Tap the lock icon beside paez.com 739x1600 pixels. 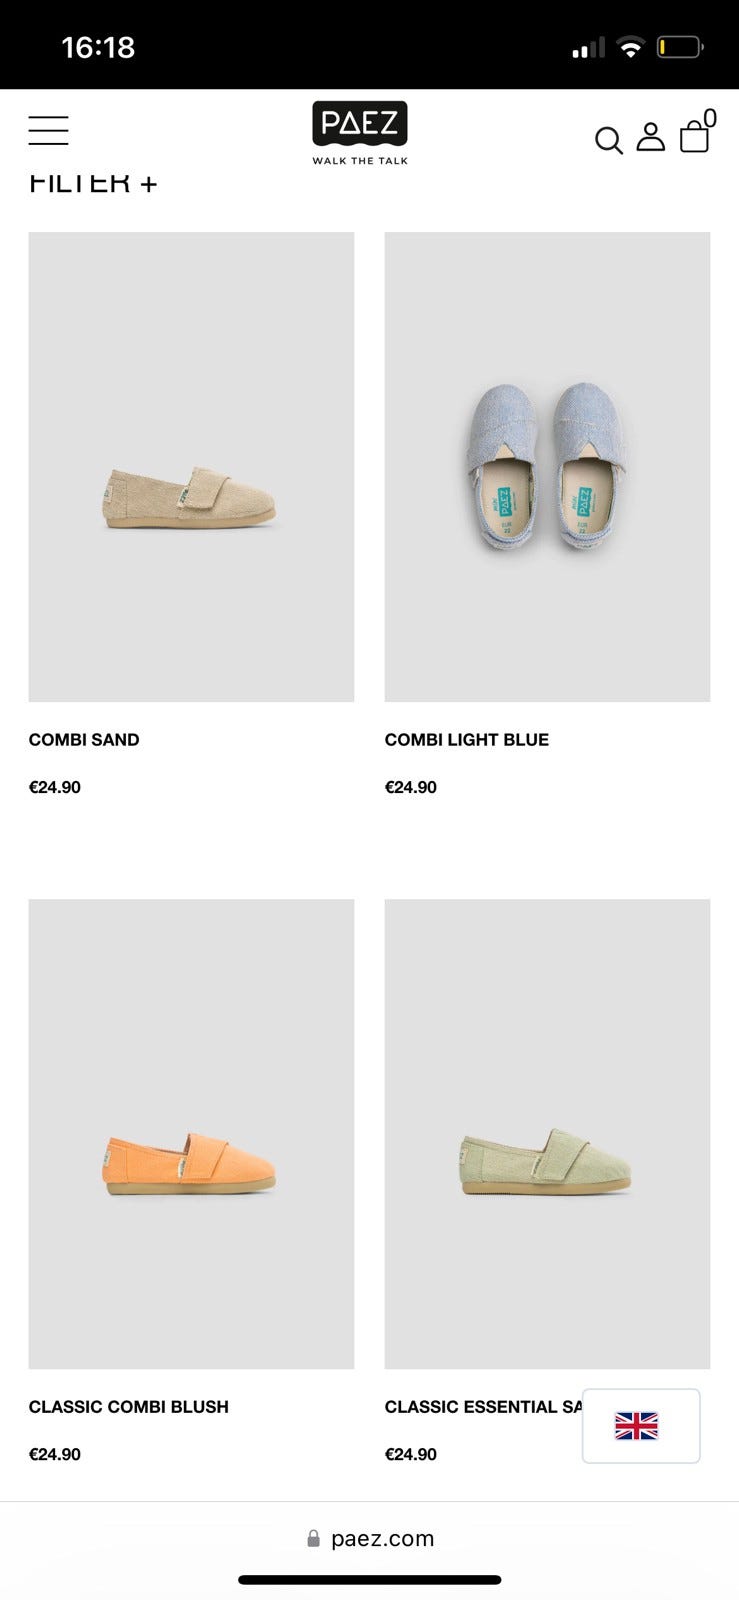point(313,1538)
